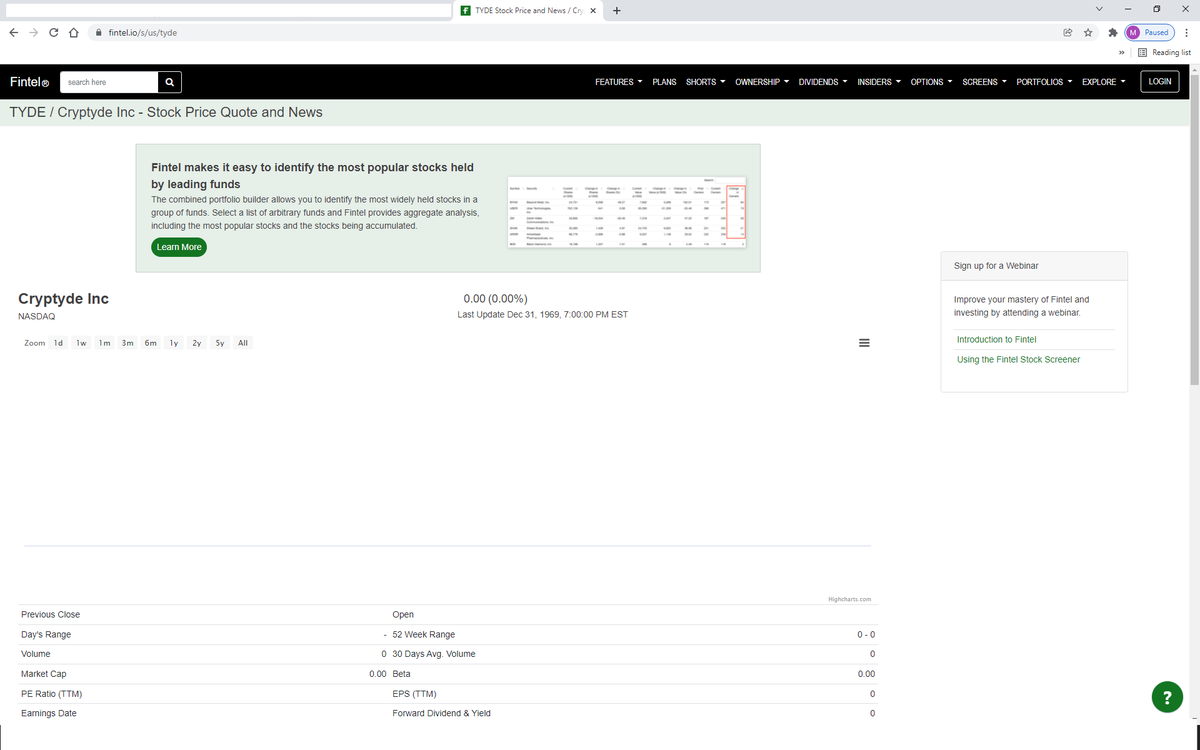Click the 'Forward Dividend & Yield' label

click(442, 714)
